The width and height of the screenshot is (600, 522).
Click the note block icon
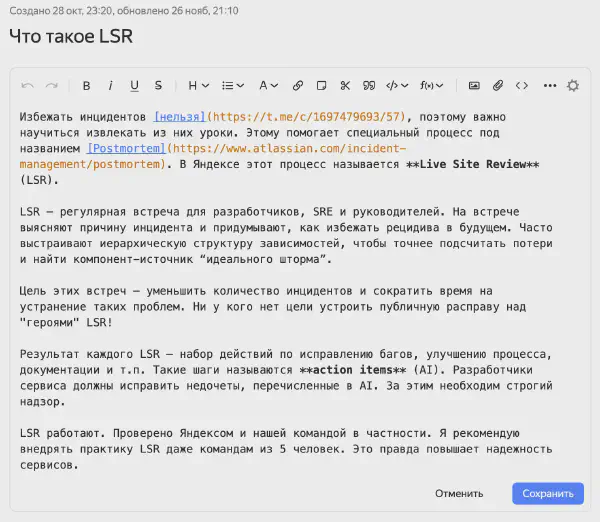pos(321,86)
